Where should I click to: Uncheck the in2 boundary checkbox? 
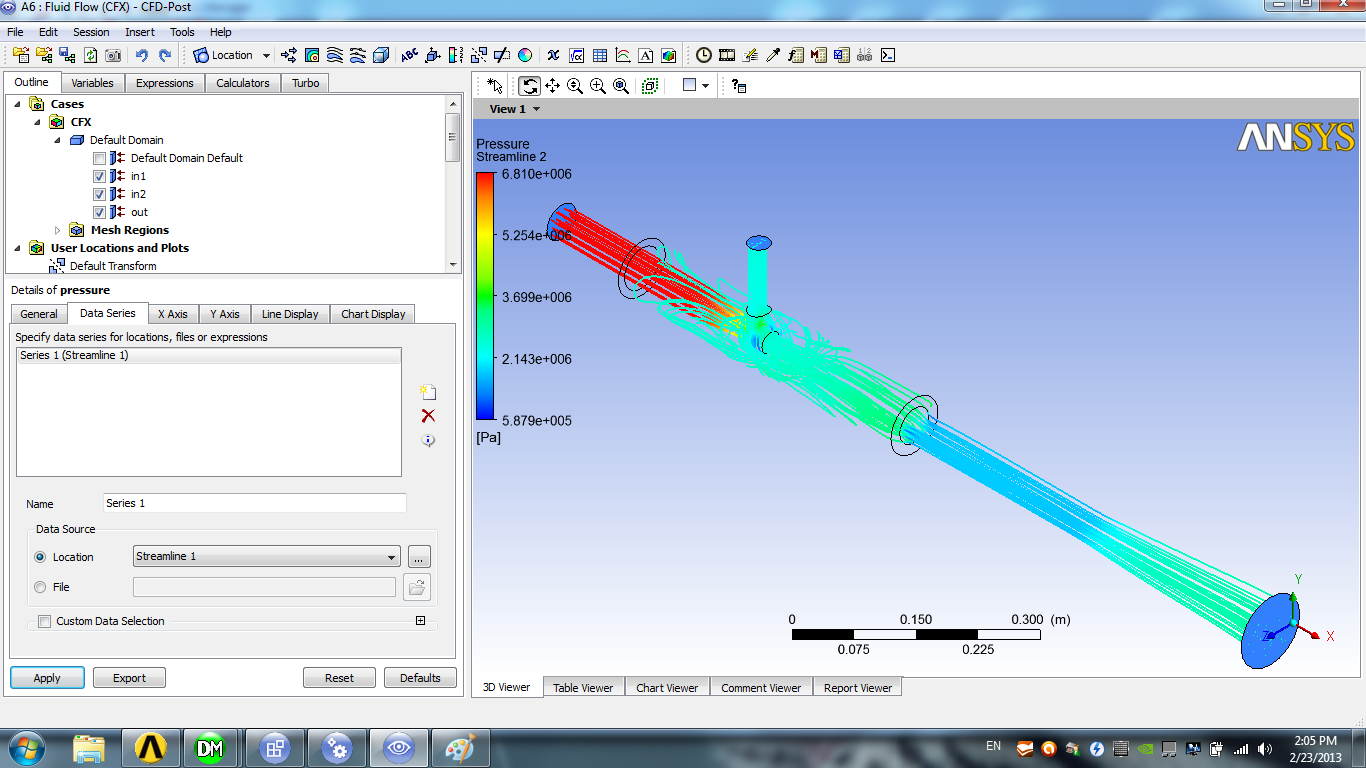click(99, 194)
